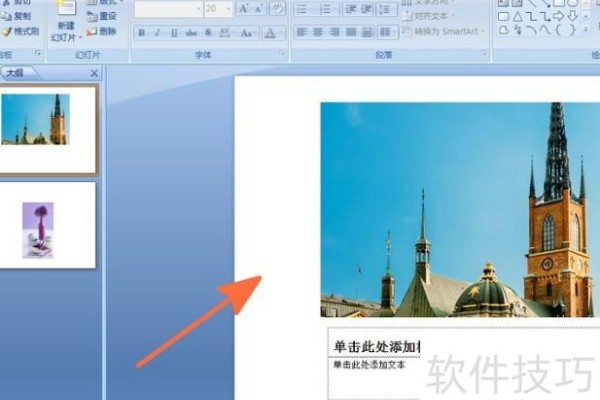The height and width of the screenshot is (400, 600).
Task: Select the Cloud shape
Action: point(504,30)
